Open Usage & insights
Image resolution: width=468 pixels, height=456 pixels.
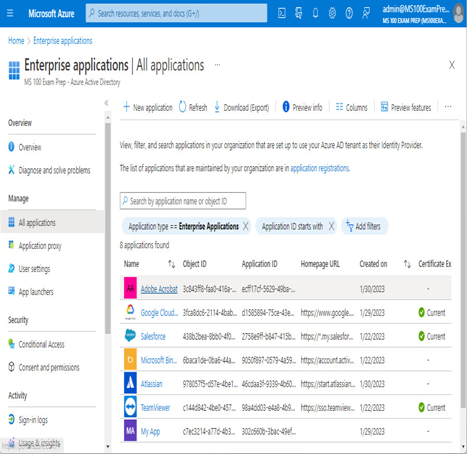pos(34,443)
